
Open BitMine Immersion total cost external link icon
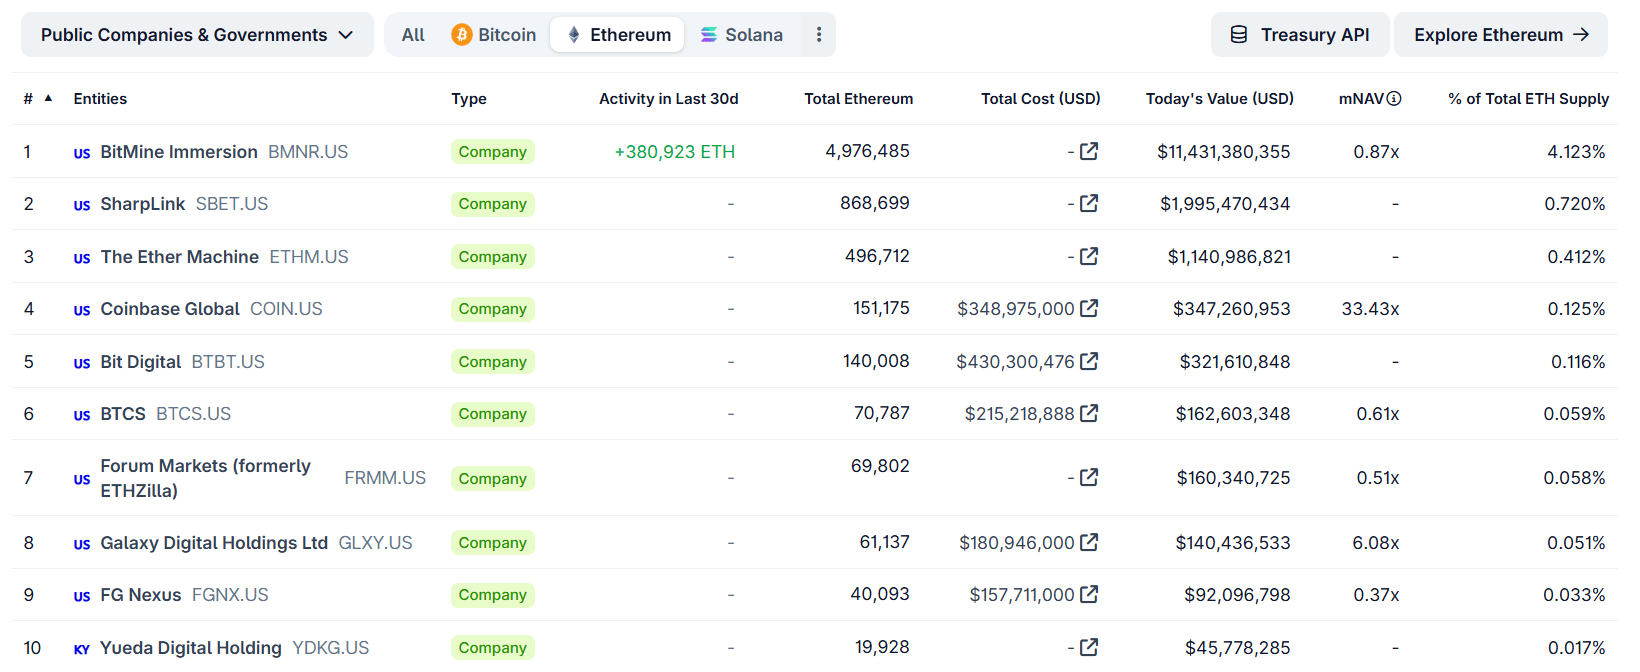[x=1089, y=151]
